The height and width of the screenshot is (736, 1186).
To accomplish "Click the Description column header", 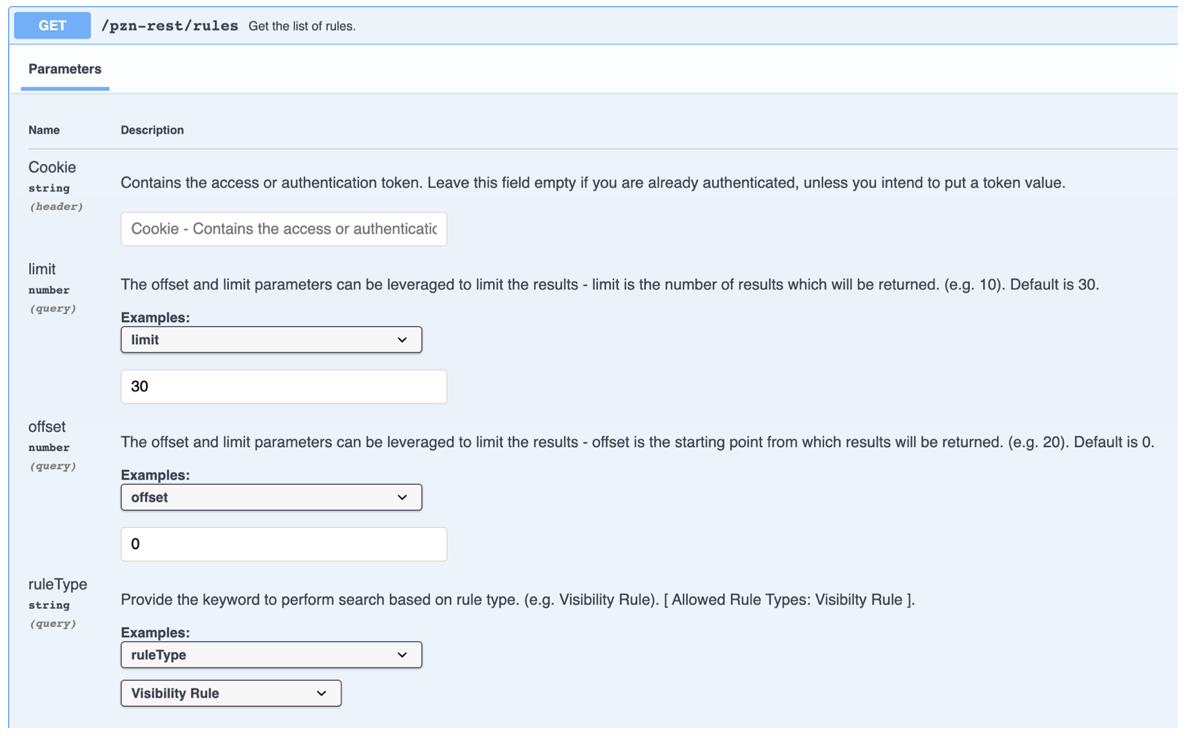I will click(152, 130).
